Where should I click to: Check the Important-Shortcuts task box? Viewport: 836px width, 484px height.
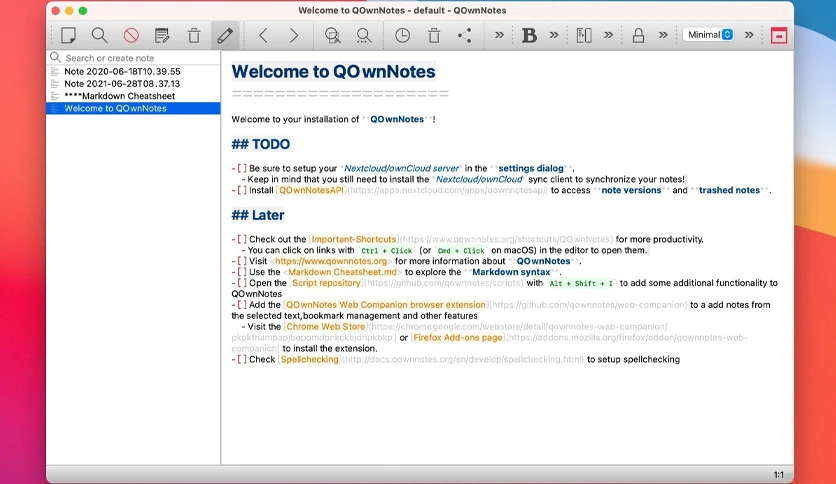[x=242, y=239]
